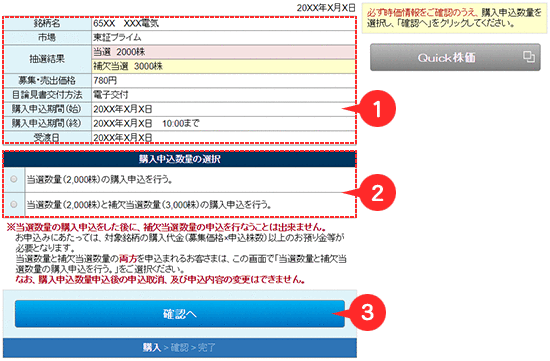Click the 購入 step in the breadcrumb
Image resolution: width=550 pixels, height=361 pixels.
(x=152, y=348)
